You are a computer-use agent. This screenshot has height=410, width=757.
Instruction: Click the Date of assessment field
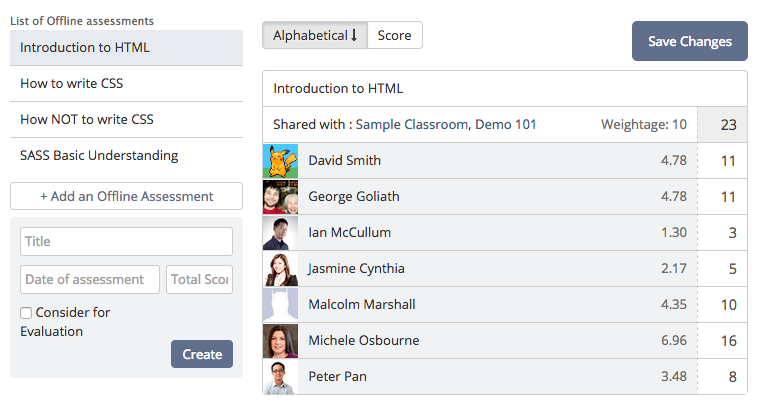point(90,280)
